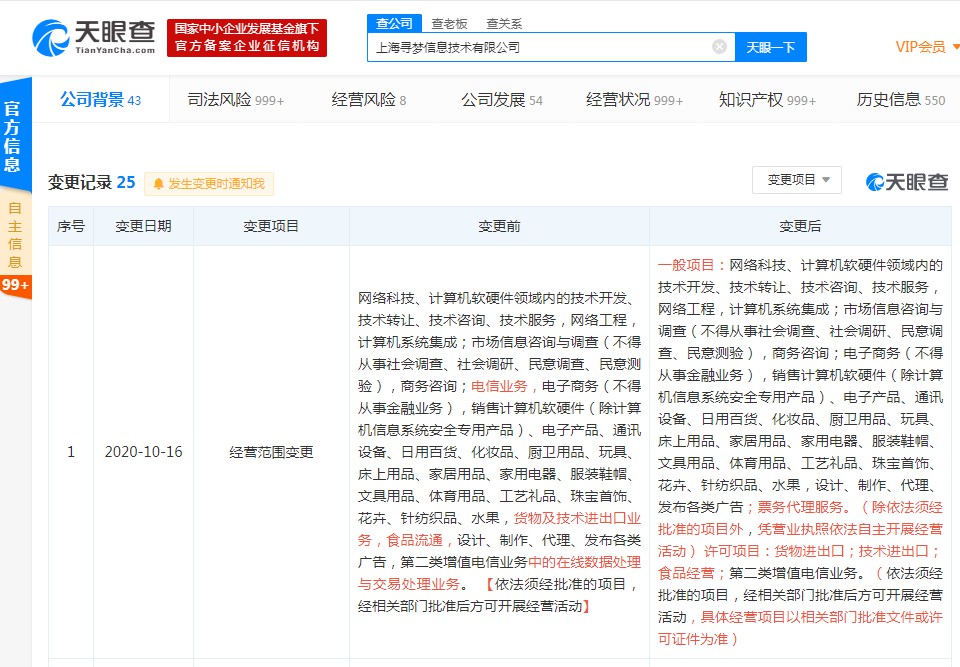The height and width of the screenshot is (667, 960).
Task: Click the 变更项目 column header
Action: [x=271, y=227]
